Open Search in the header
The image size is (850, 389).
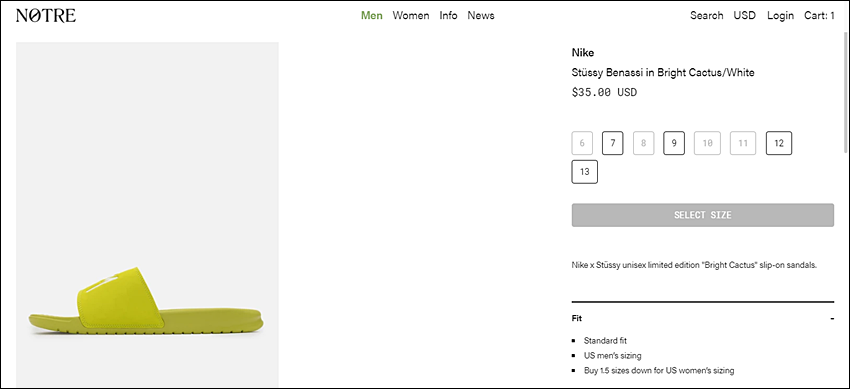click(706, 16)
